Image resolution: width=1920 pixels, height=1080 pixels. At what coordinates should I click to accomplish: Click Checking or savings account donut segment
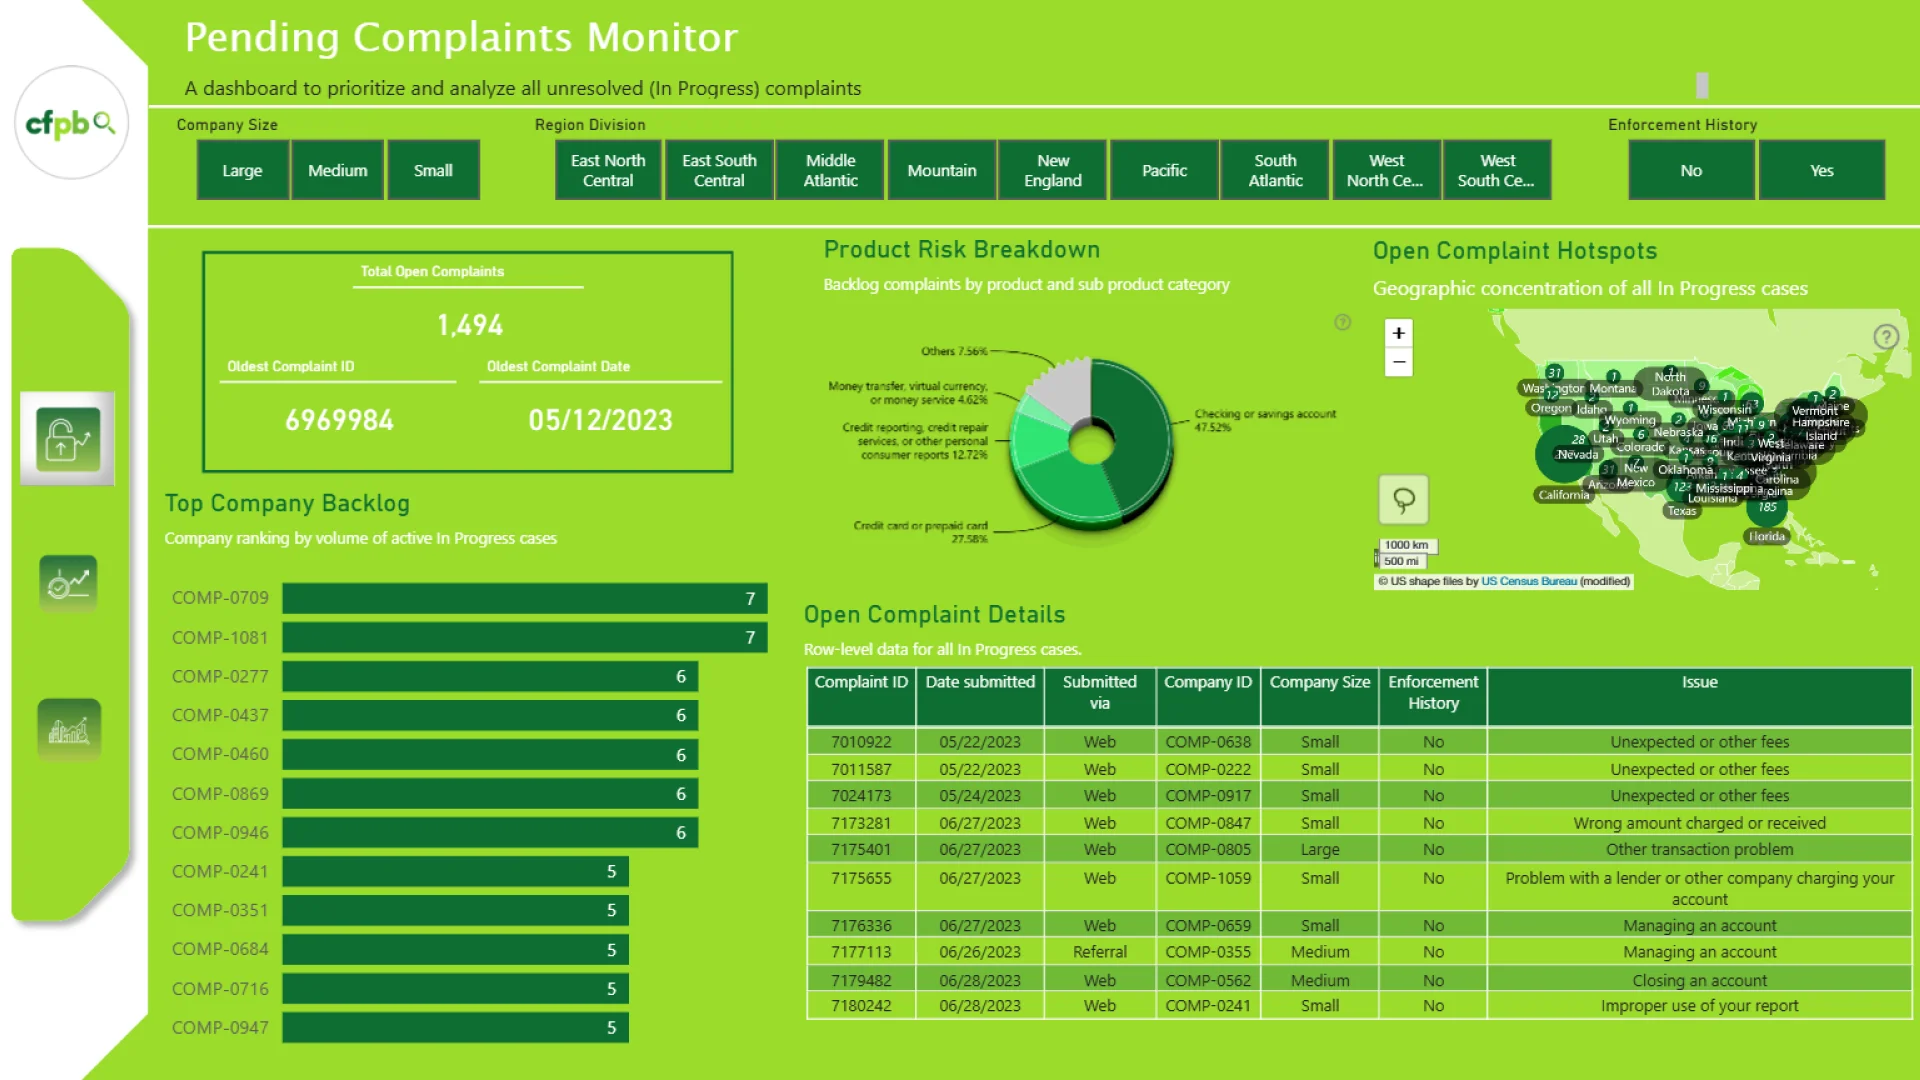pos(1135,440)
